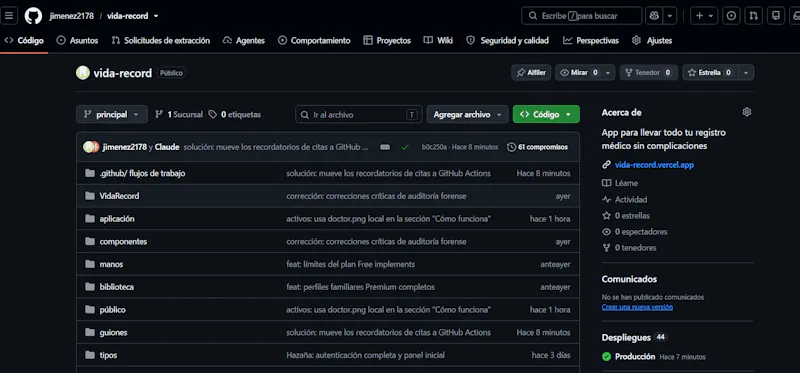Viewport: 800px width, 373px height.
Task: Open the manos folder
Action: [x=111, y=264]
